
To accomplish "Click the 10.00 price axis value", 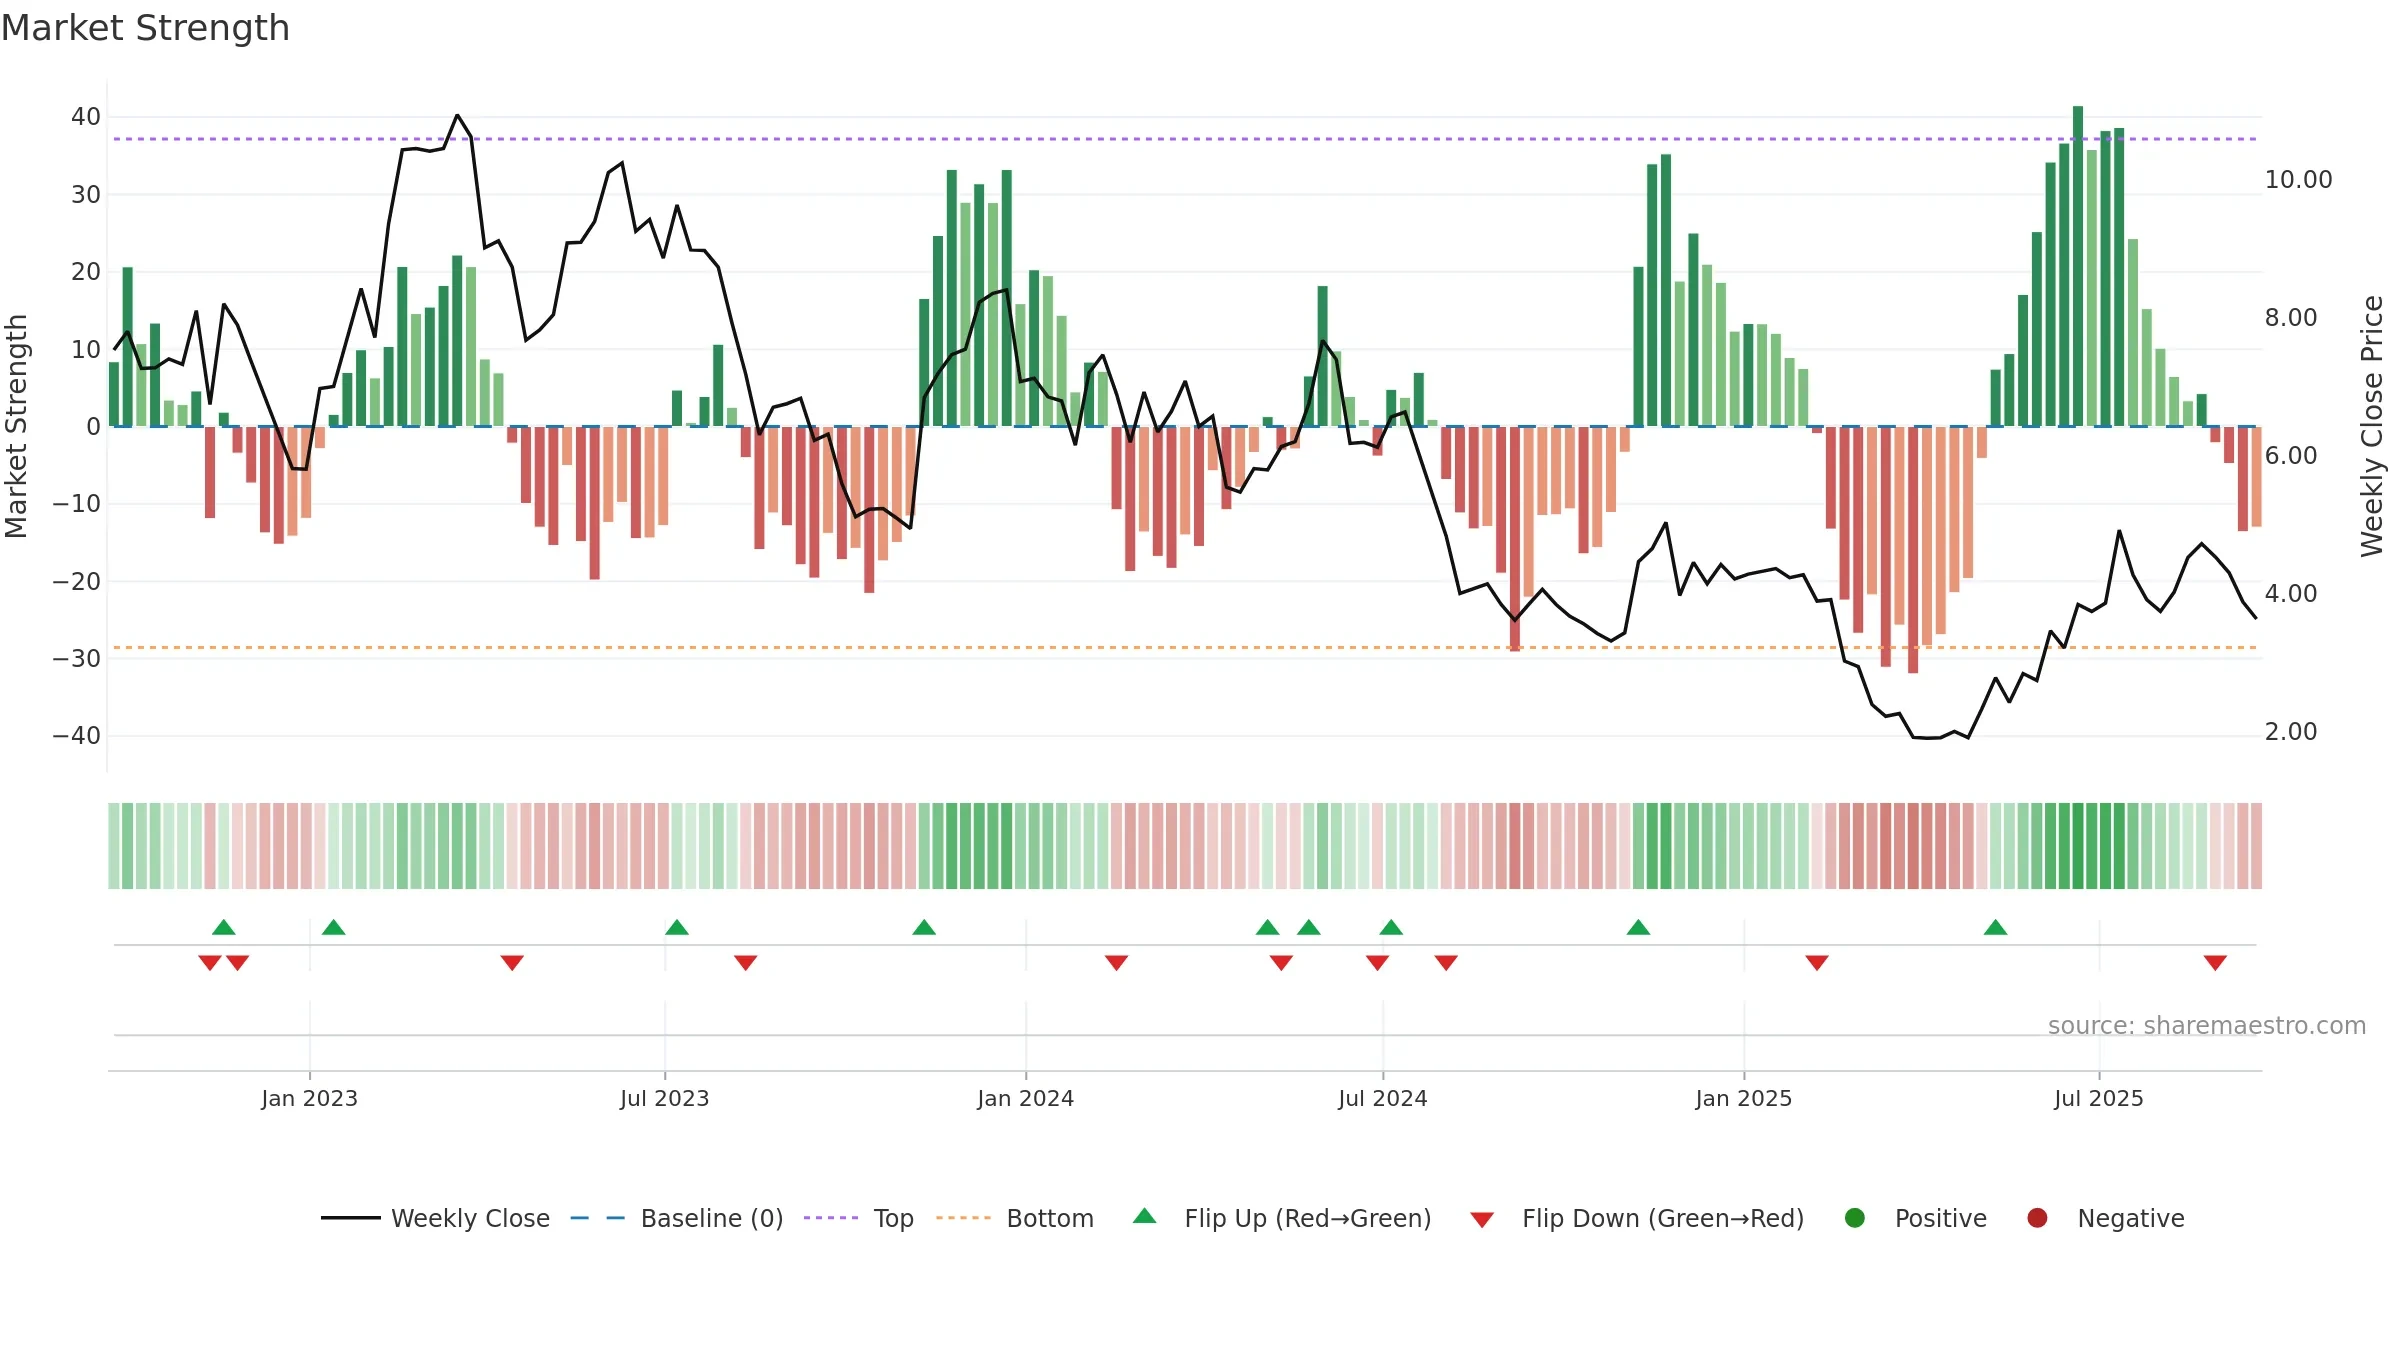I will pyautogui.click(x=2298, y=180).
